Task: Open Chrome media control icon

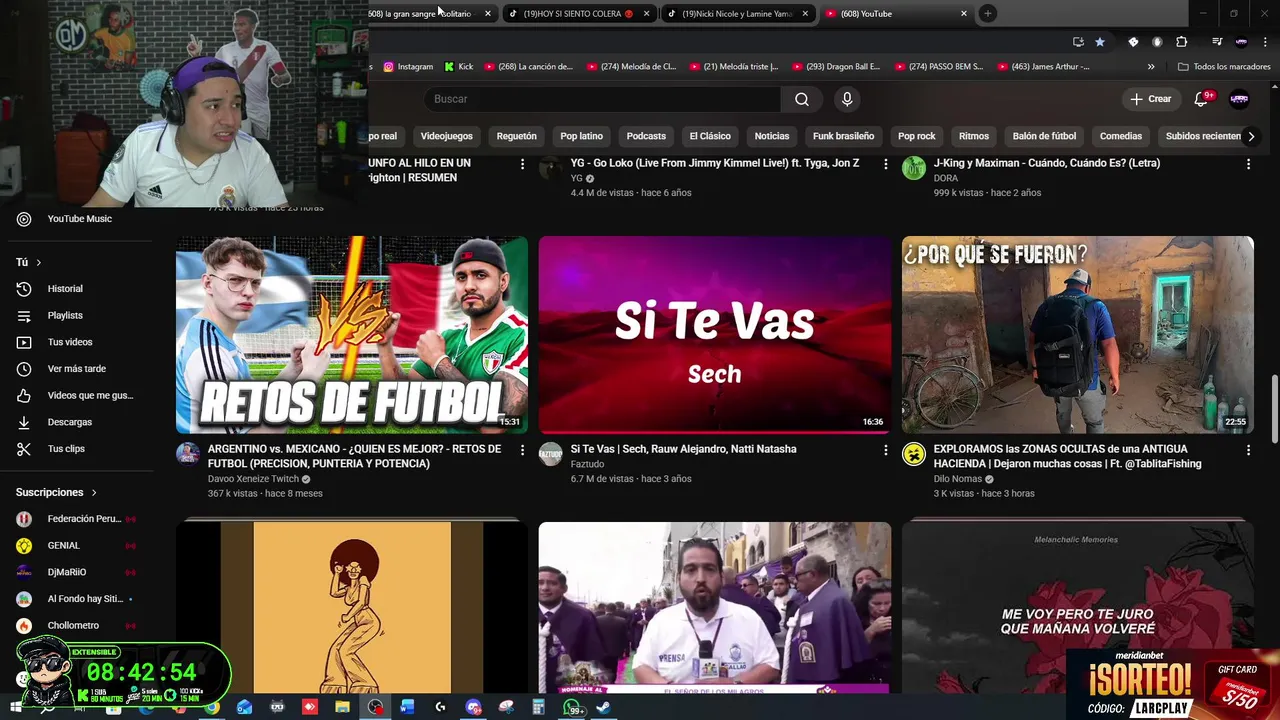Action: (1217, 42)
